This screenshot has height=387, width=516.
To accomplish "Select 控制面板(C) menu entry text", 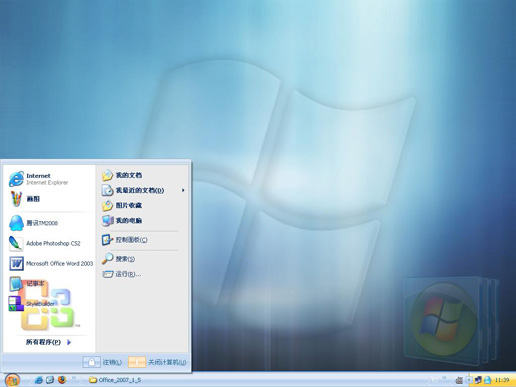I will (132, 240).
